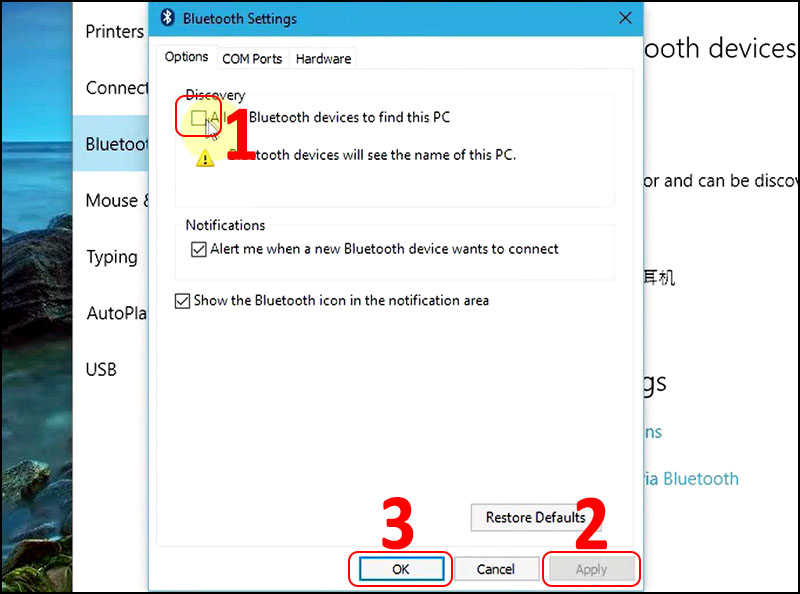Viewport: 800px width, 594px height.
Task: Select USB in Settings sidebar
Action: pyautogui.click(x=111, y=369)
